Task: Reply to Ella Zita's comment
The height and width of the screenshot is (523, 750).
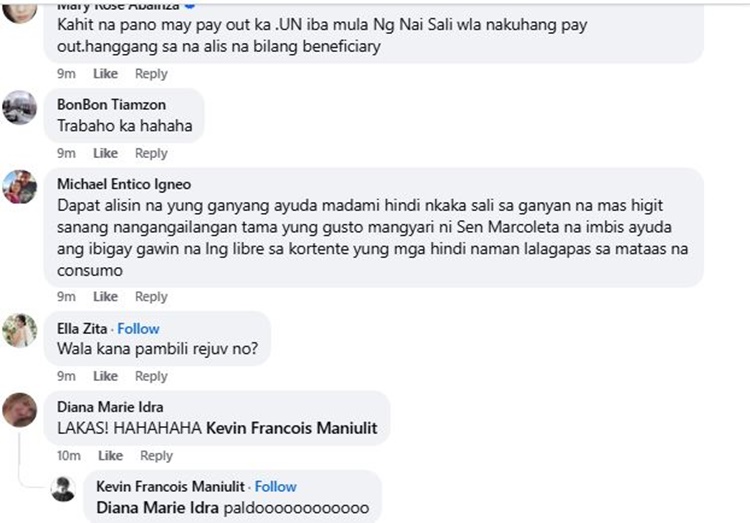Action: (151, 376)
